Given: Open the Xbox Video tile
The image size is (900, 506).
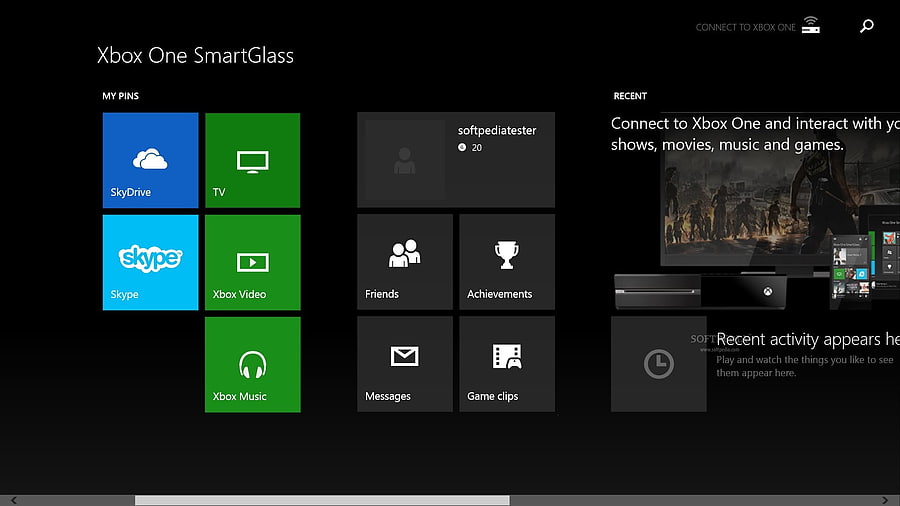Looking at the screenshot, I should 253,262.
